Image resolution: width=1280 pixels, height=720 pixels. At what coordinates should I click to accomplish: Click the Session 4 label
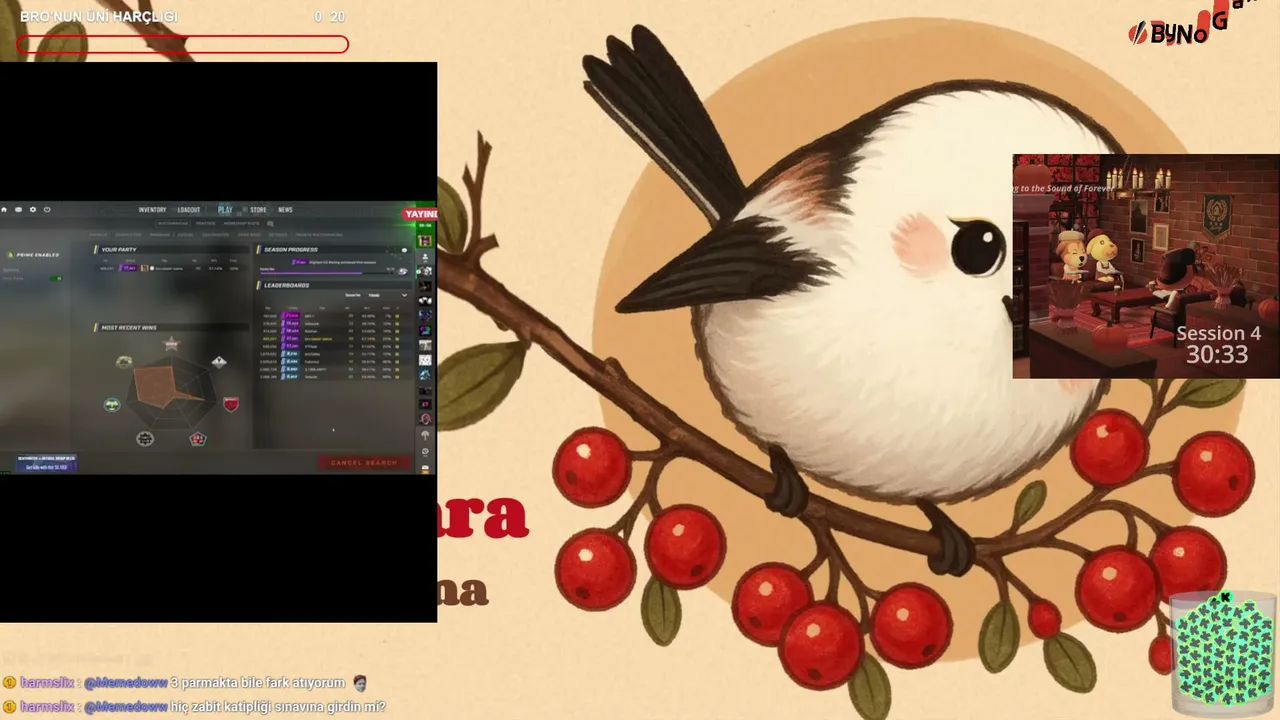pyautogui.click(x=1218, y=334)
